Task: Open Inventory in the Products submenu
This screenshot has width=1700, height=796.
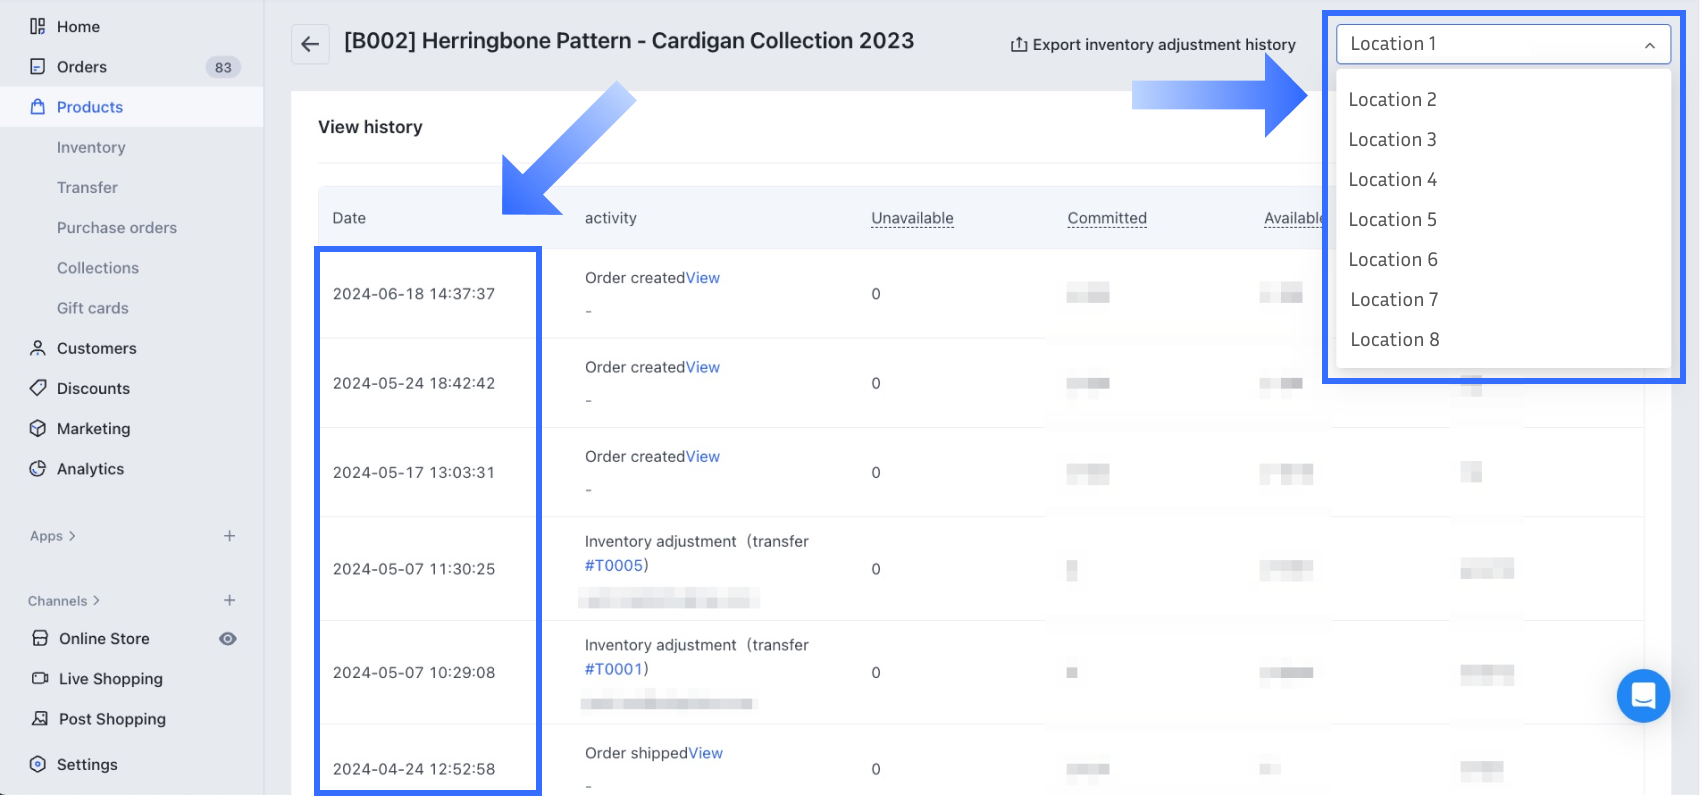Action: (91, 148)
